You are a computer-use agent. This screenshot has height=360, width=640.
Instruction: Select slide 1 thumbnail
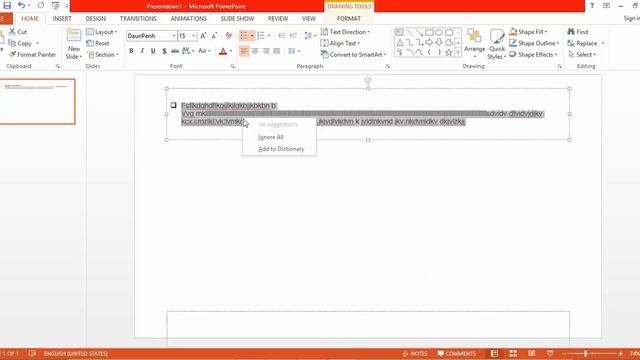pos(38,101)
